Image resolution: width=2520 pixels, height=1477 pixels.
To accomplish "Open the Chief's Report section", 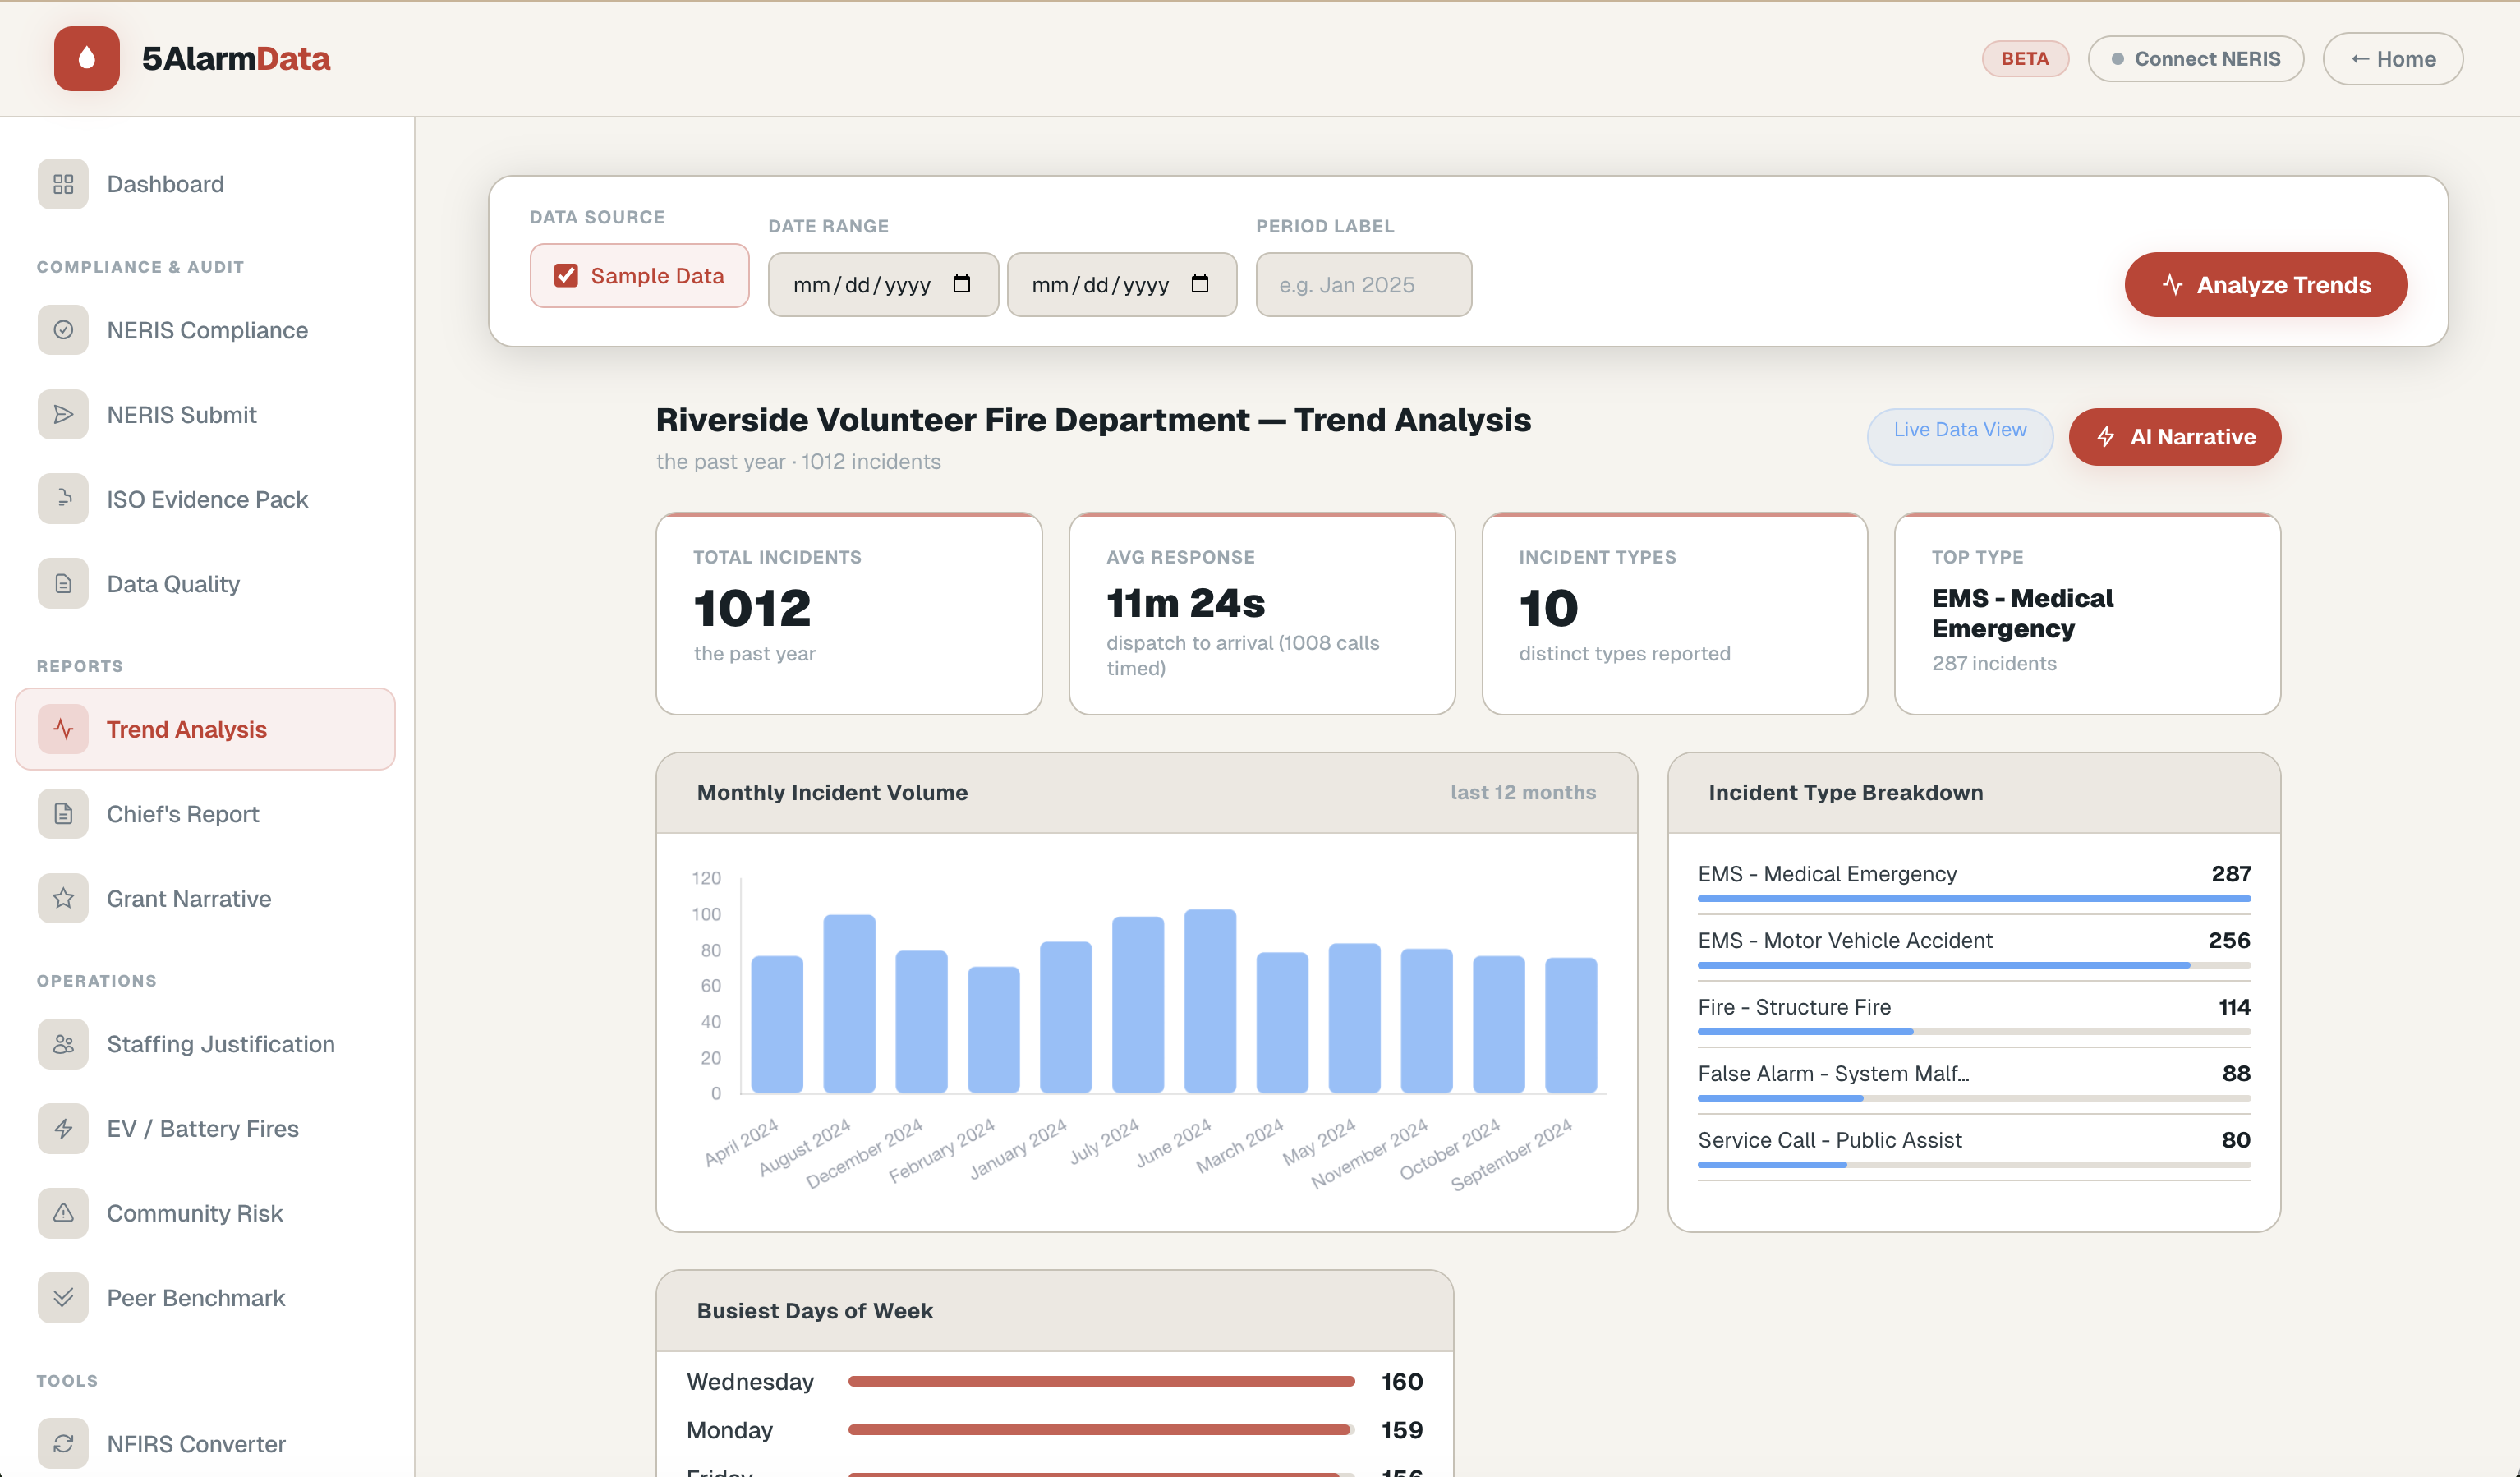I will (182, 813).
